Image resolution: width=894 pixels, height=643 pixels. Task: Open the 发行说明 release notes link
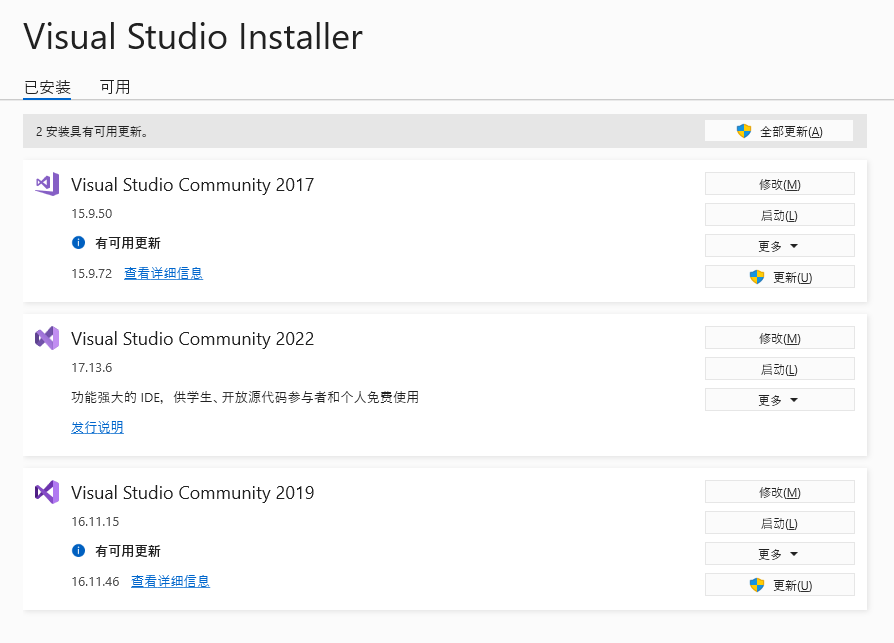[x=97, y=428]
